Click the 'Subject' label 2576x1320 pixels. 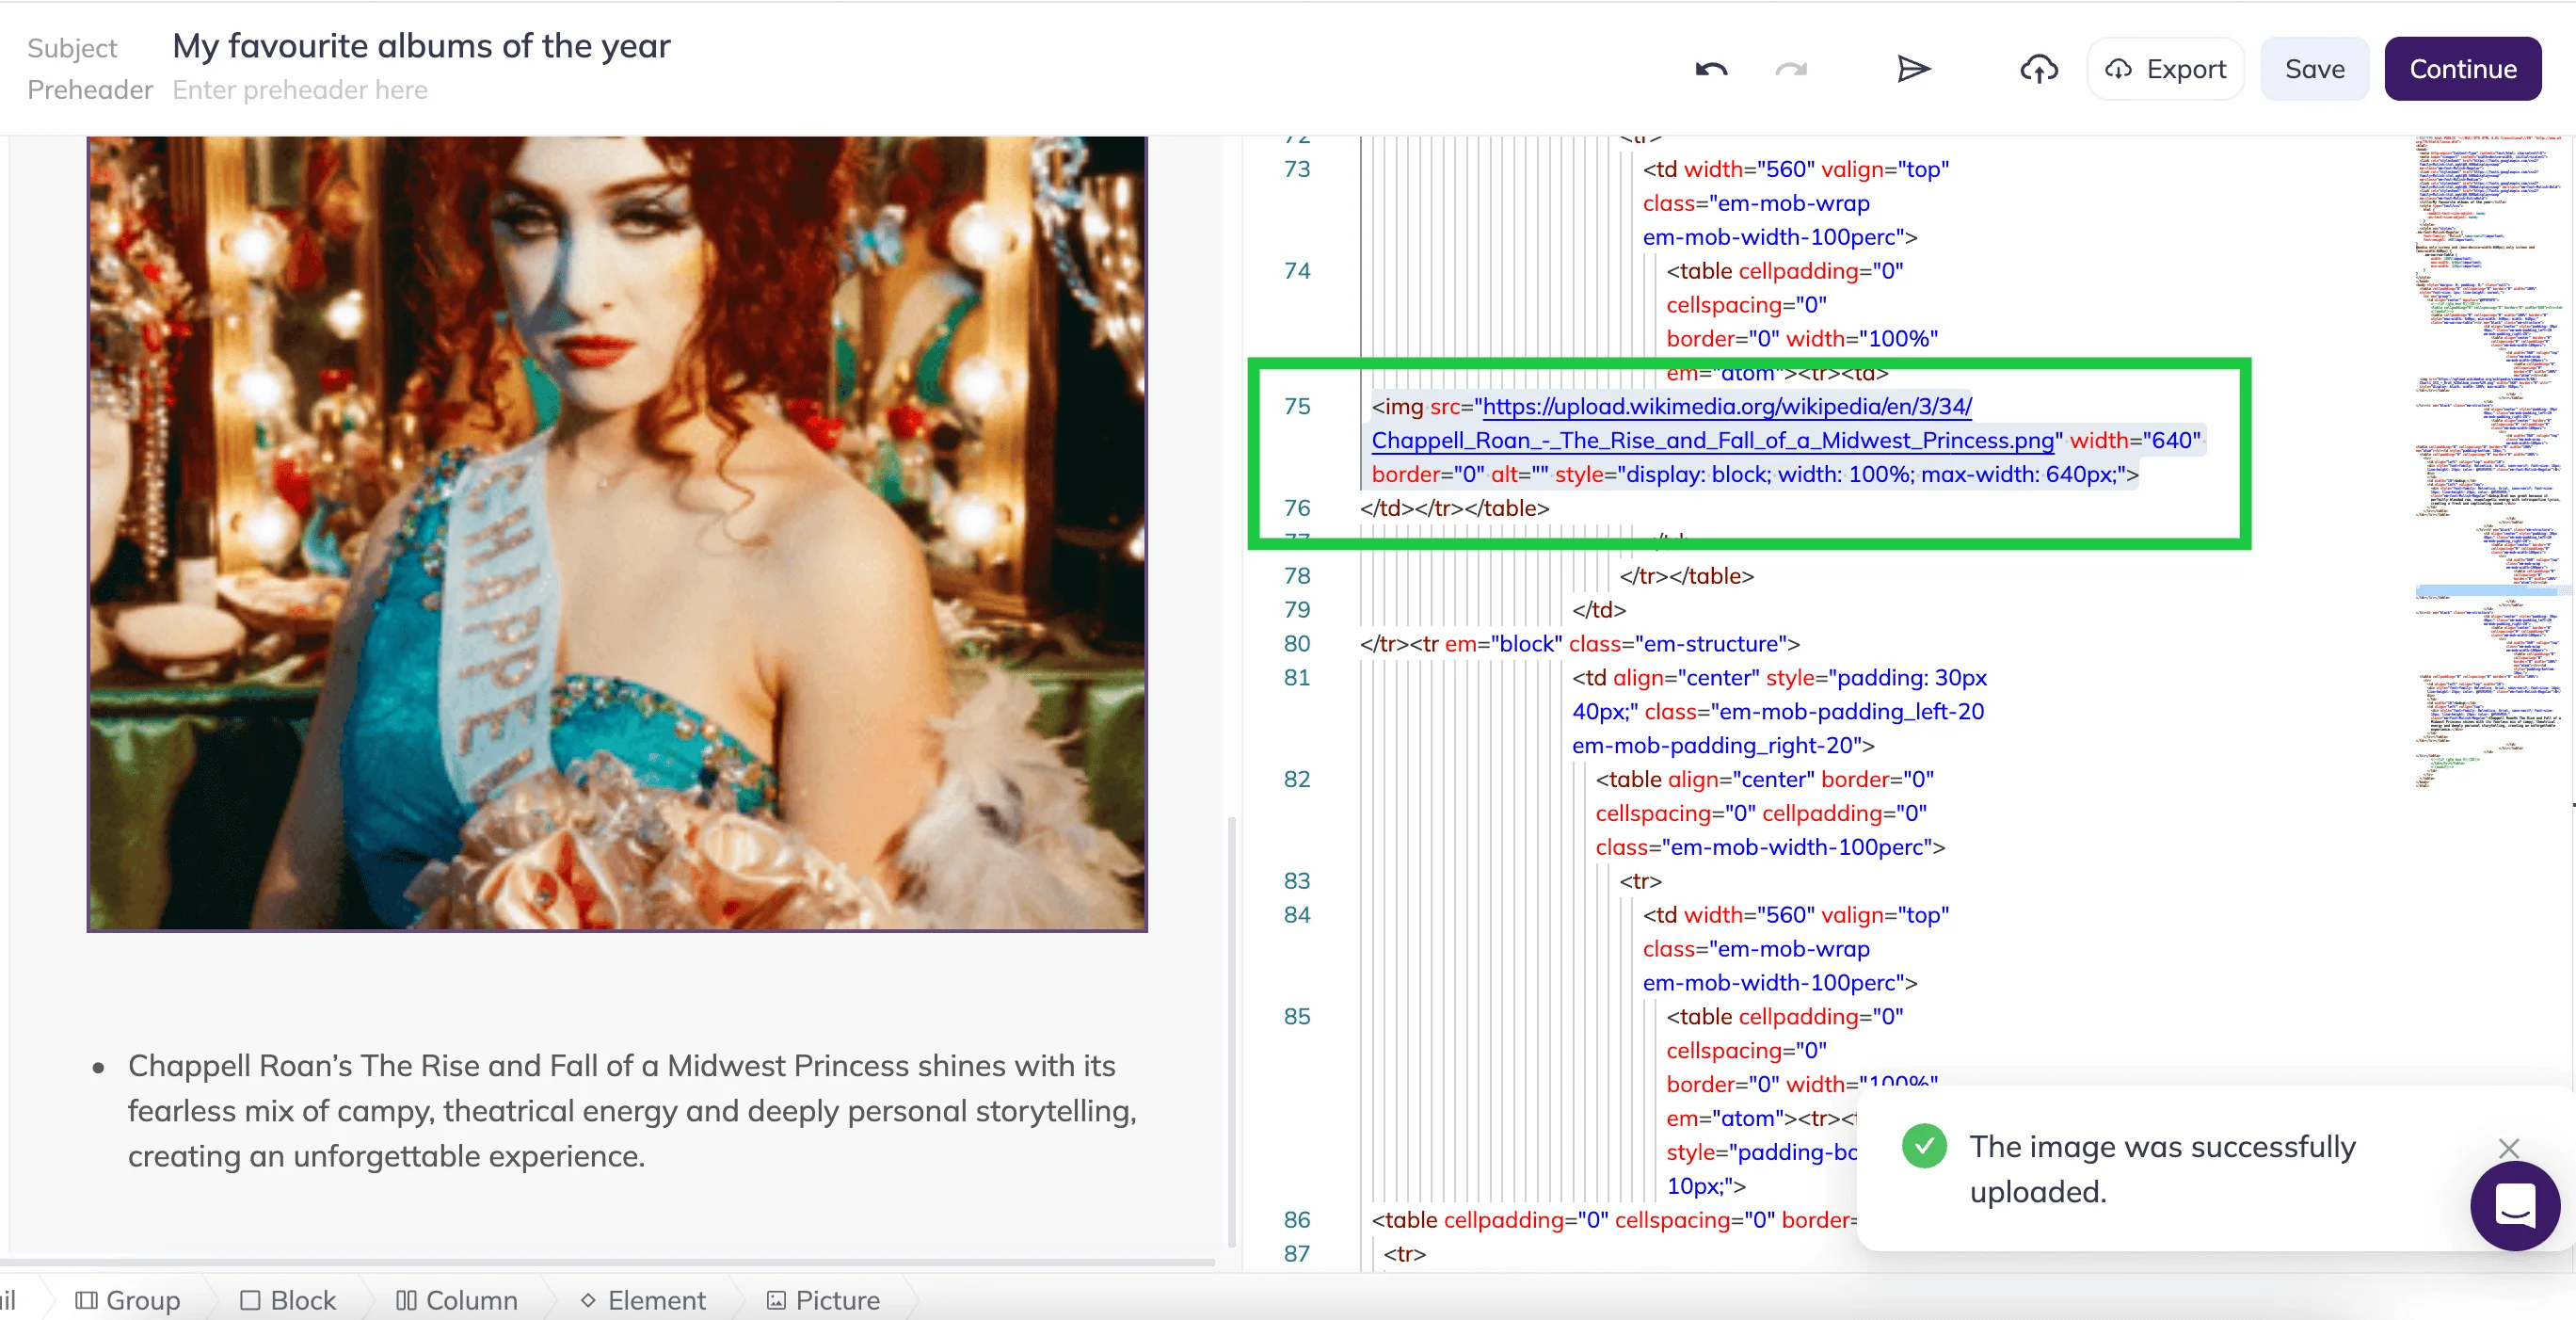point(72,48)
